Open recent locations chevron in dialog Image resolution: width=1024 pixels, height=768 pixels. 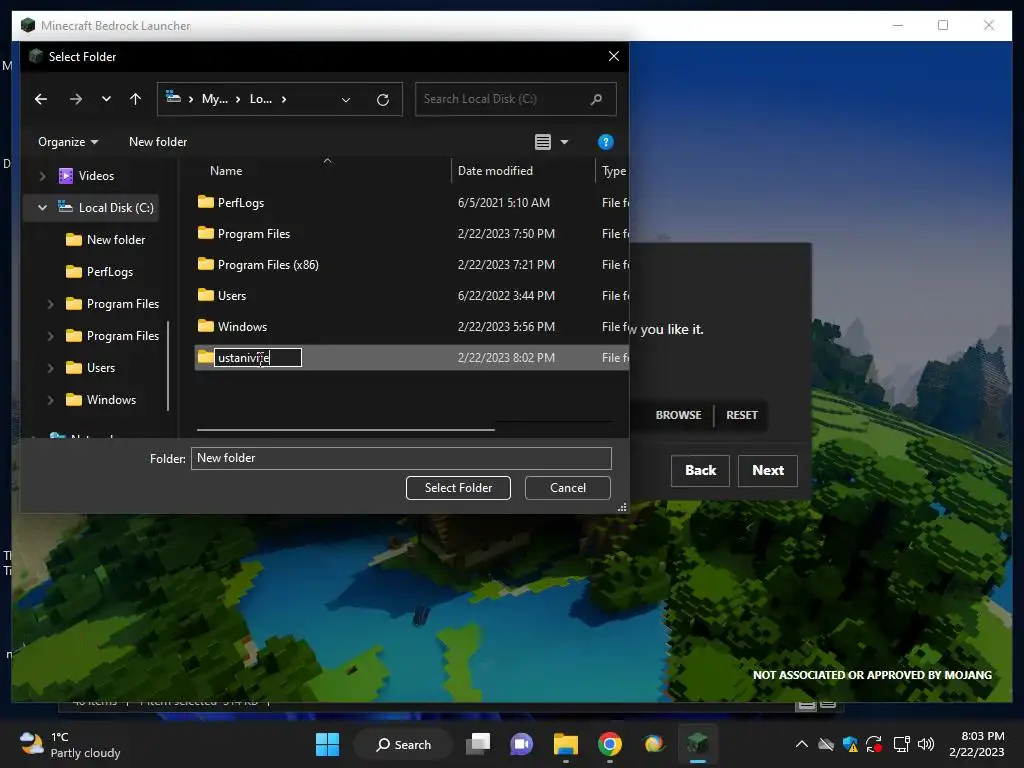(x=106, y=99)
